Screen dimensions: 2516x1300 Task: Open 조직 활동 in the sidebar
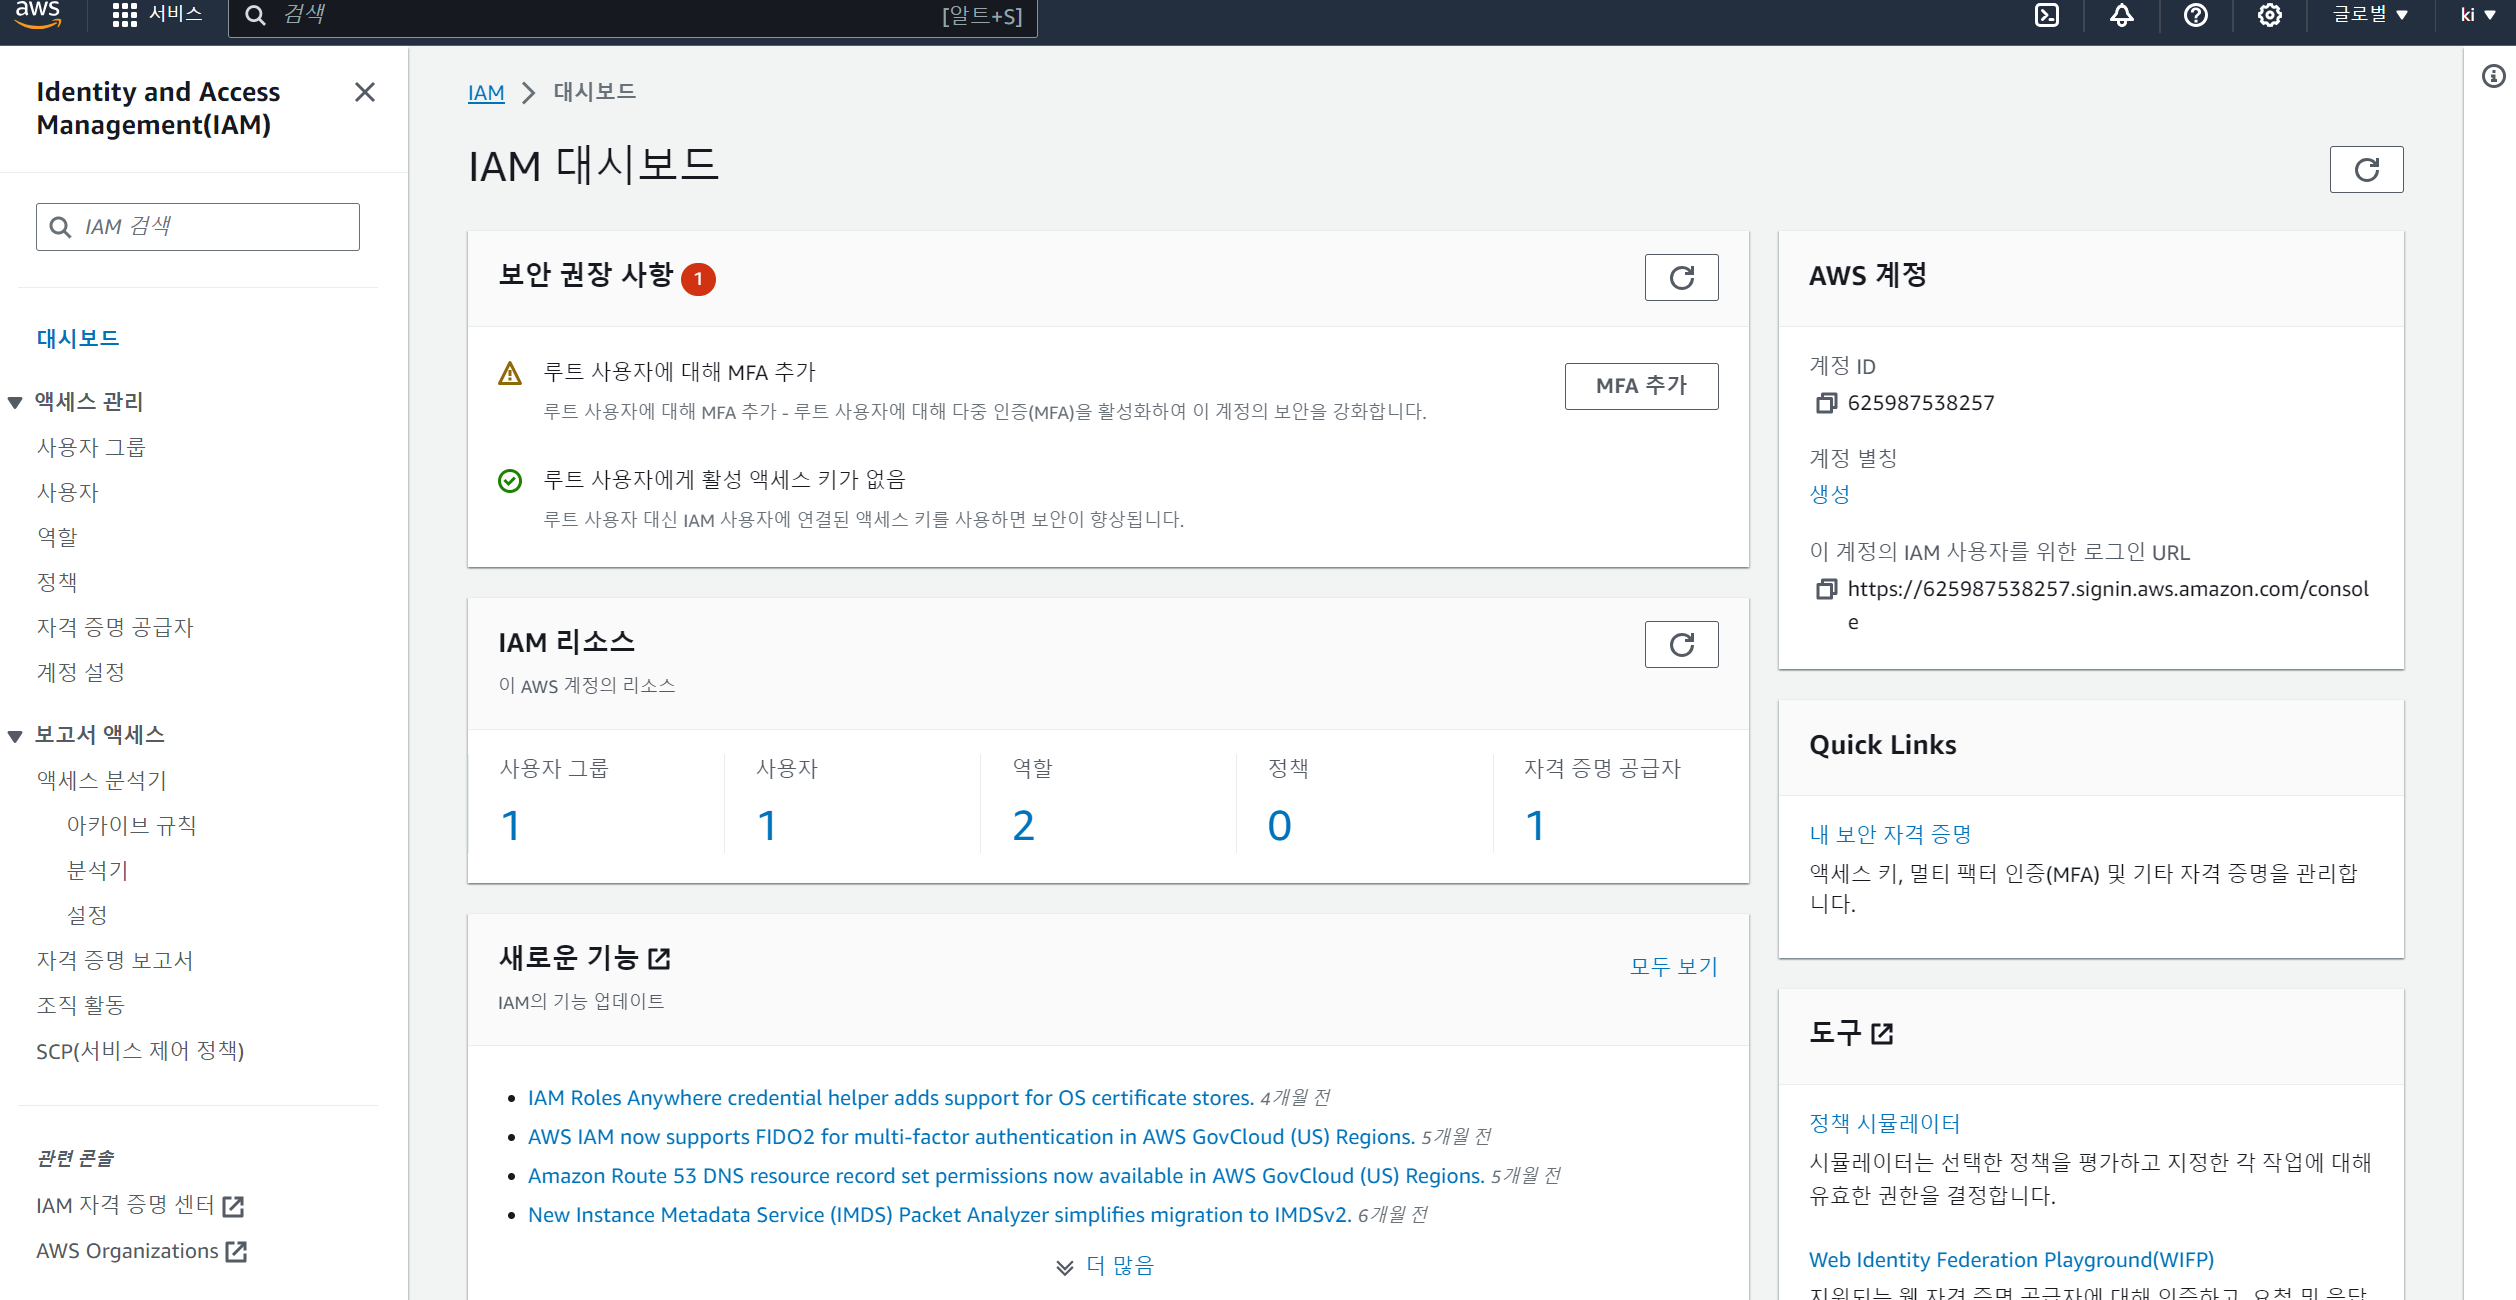tap(81, 1006)
